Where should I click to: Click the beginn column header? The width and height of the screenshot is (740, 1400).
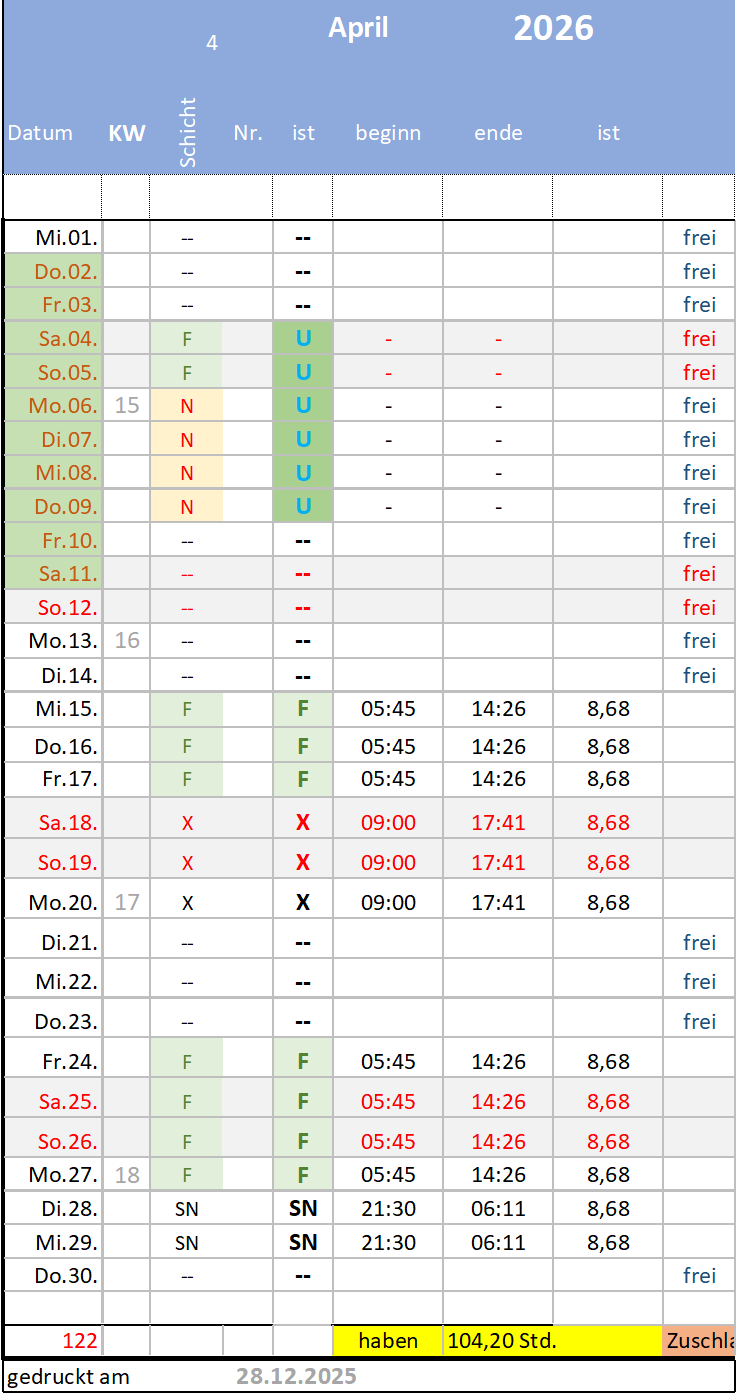point(388,133)
